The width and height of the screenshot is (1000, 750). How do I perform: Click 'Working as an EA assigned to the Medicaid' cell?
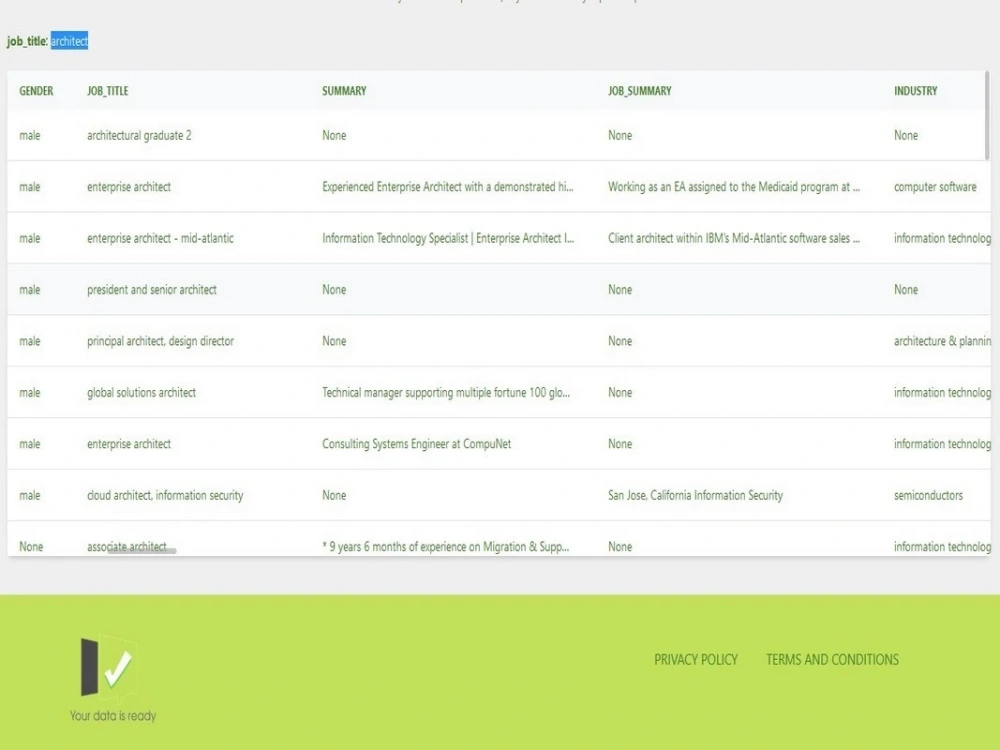point(733,187)
